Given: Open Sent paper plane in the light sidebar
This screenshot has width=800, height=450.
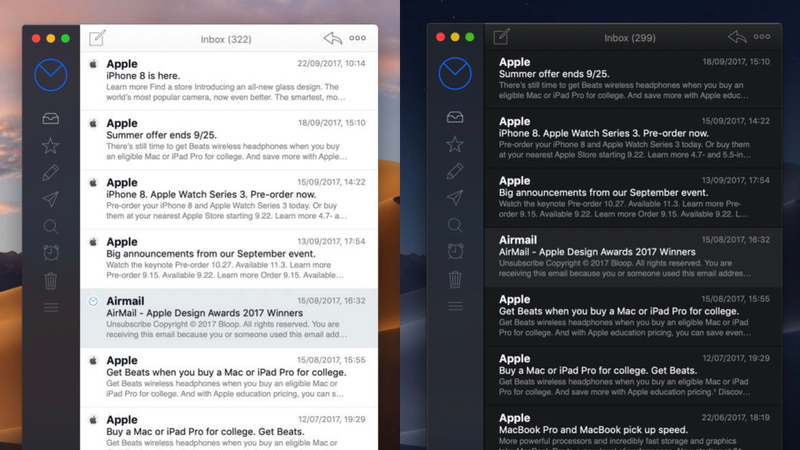Looking at the screenshot, I should click(x=51, y=199).
